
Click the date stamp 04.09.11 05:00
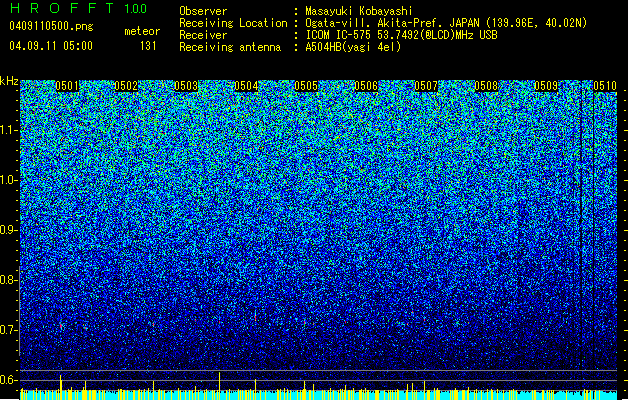(51, 46)
